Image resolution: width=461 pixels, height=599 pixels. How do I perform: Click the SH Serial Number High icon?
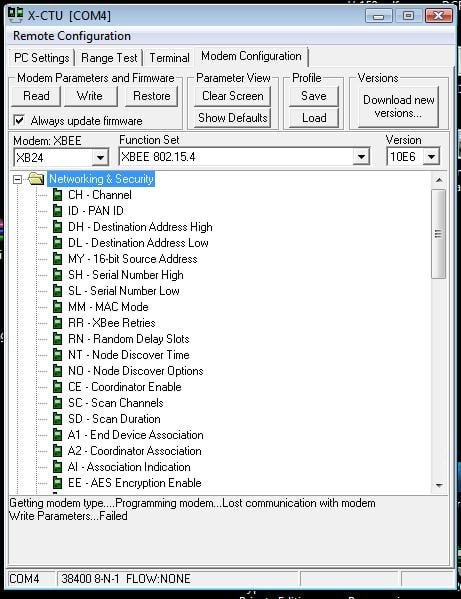click(57, 275)
